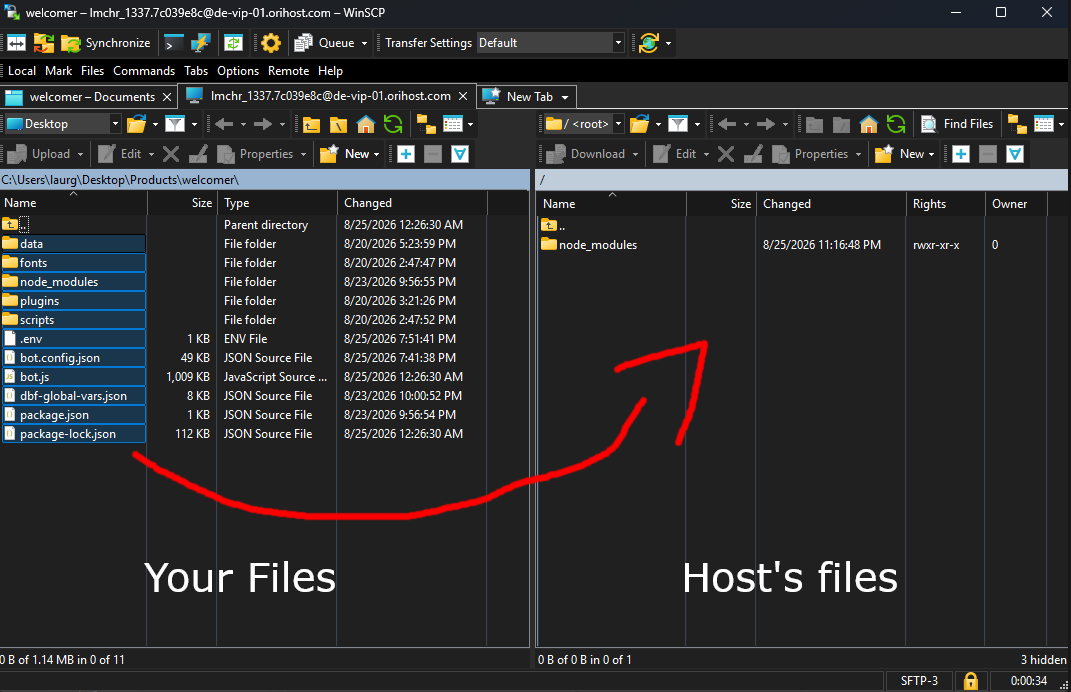Click remote panel back arrow
The width and height of the screenshot is (1071, 692).
pyautogui.click(x=727, y=124)
